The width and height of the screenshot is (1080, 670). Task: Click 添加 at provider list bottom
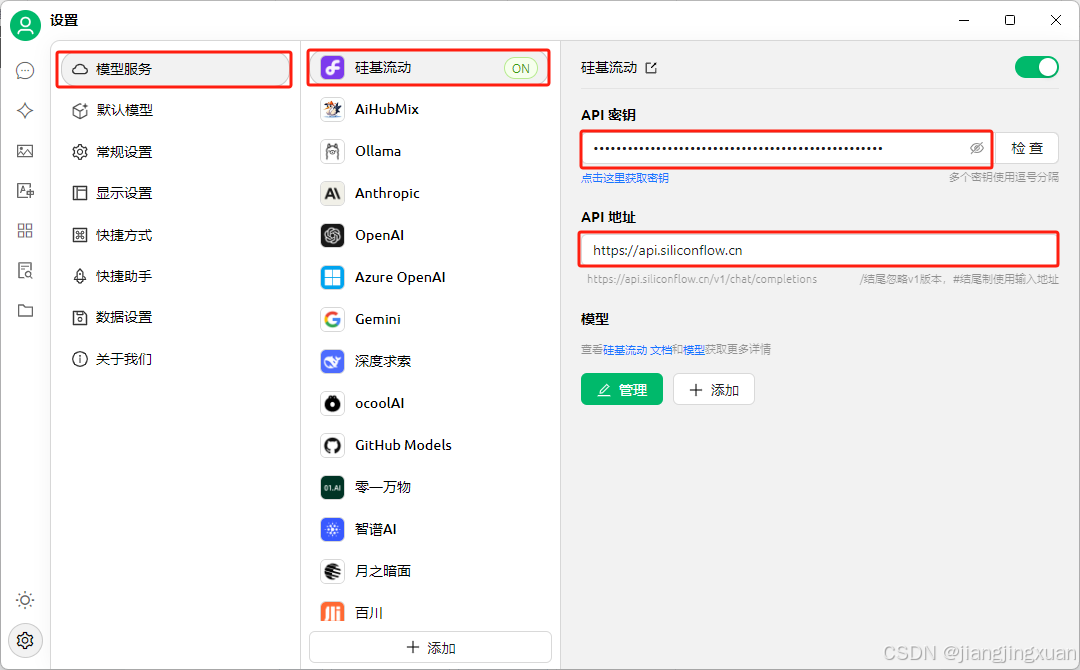click(430, 647)
